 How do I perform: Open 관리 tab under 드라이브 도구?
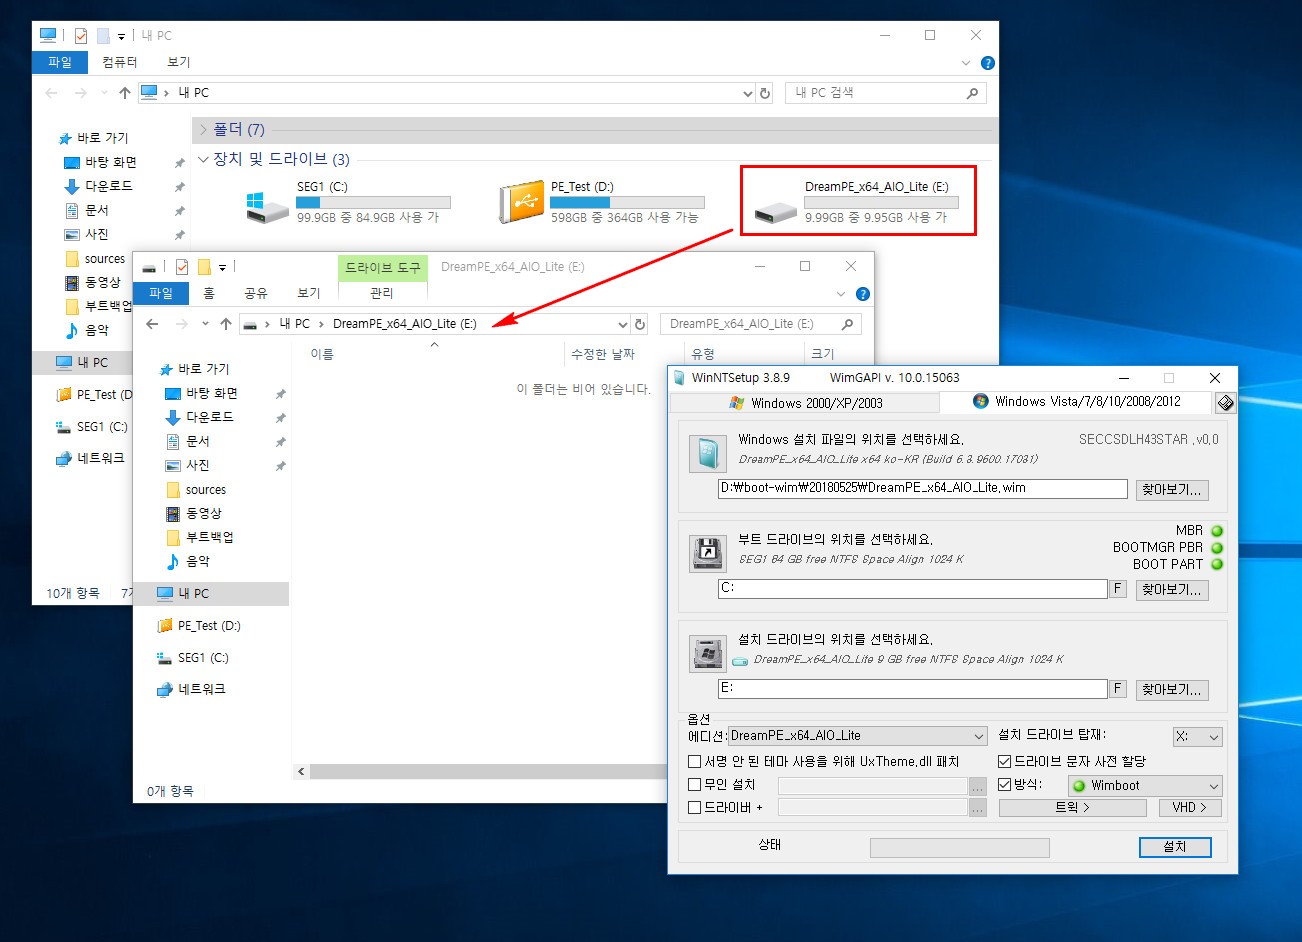tap(382, 293)
